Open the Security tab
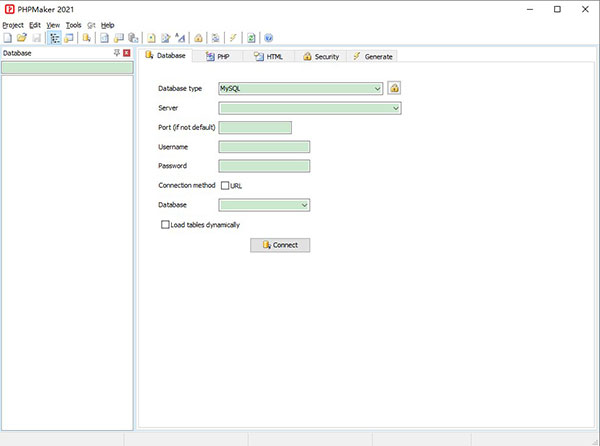 tap(320, 57)
